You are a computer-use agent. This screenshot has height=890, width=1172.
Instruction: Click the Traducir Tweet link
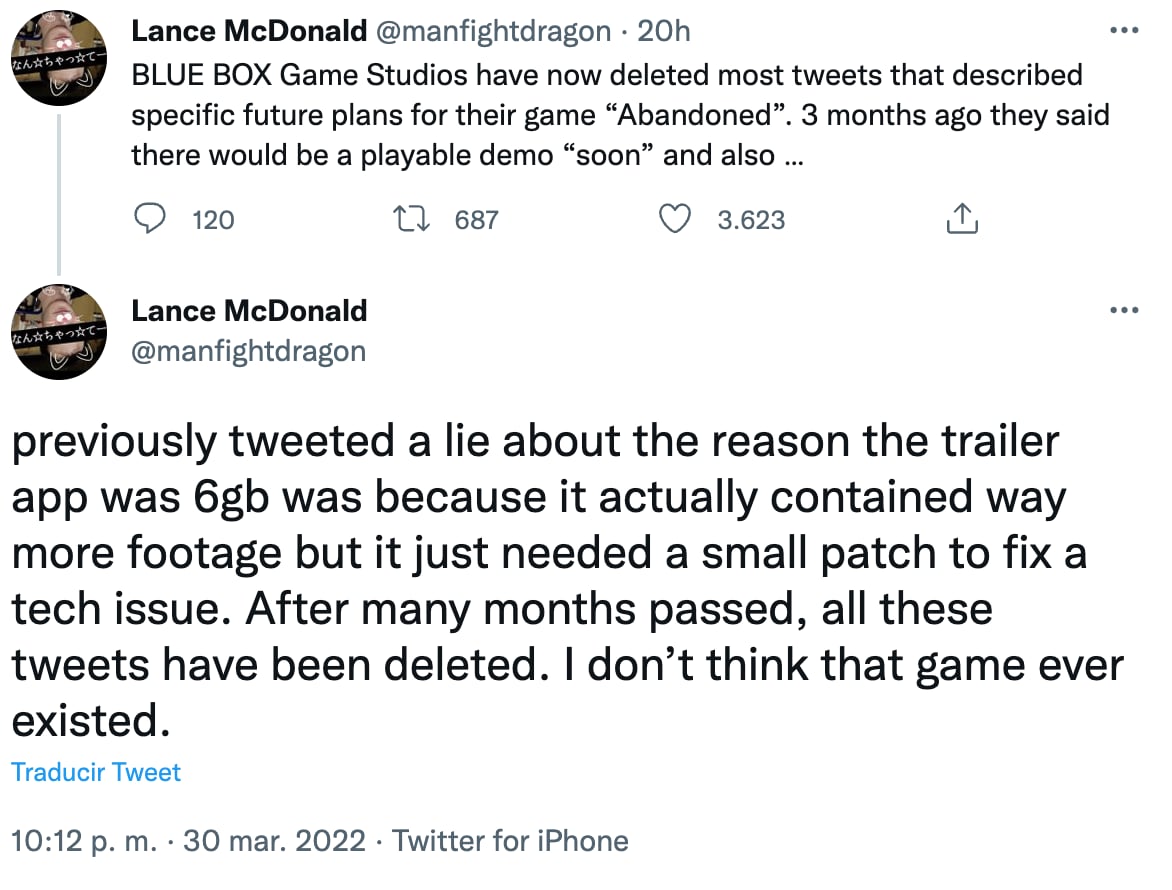(x=96, y=772)
